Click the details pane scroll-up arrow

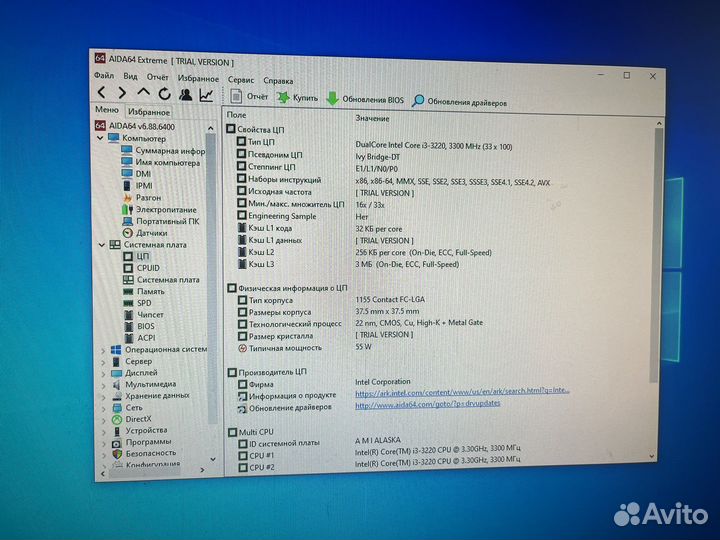click(x=659, y=124)
